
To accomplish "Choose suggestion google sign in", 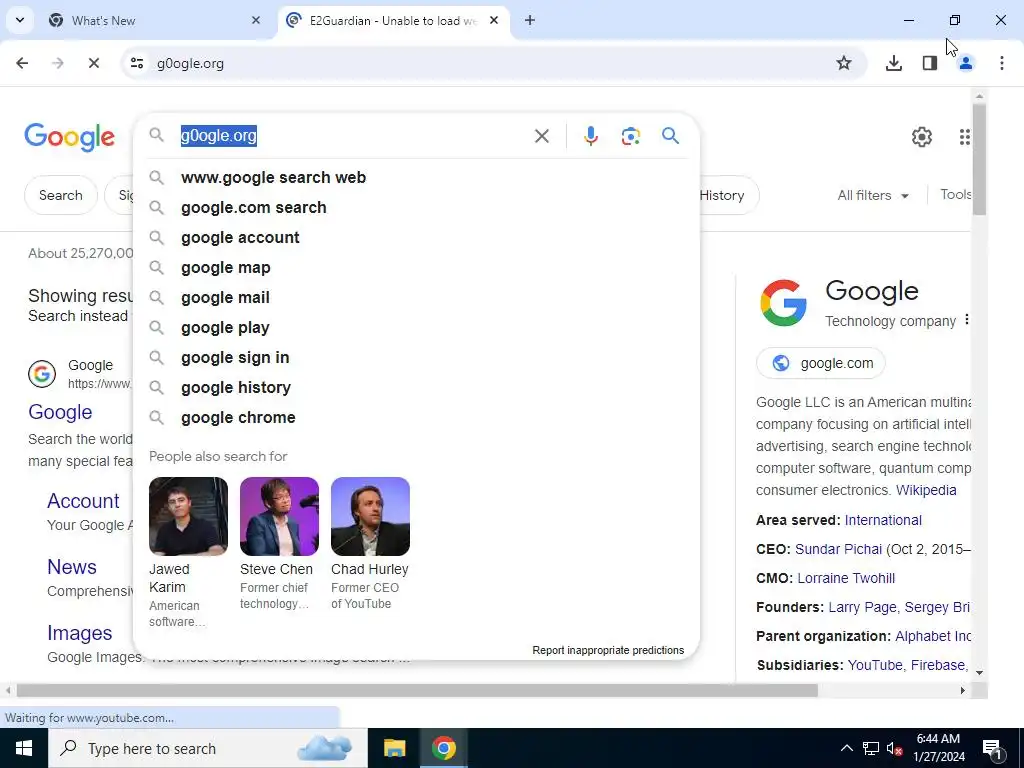I will coord(417,358).
